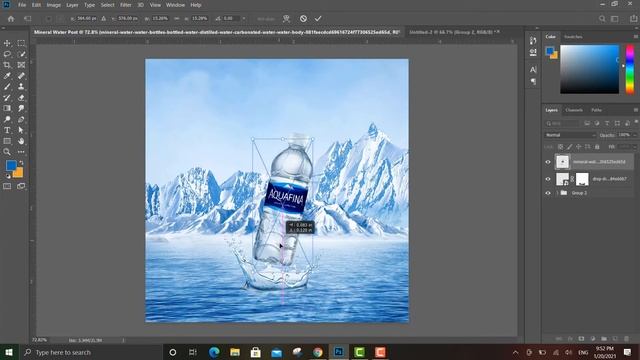
Task: Select the Eraser tool
Action: [x=21, y=98]
